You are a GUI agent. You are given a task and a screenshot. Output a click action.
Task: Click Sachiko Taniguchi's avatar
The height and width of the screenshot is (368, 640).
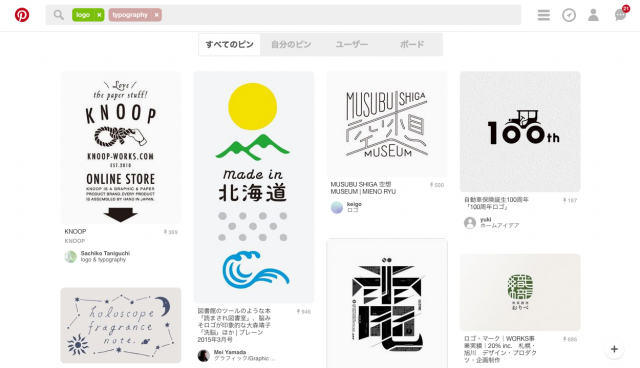tap(71, 257)
